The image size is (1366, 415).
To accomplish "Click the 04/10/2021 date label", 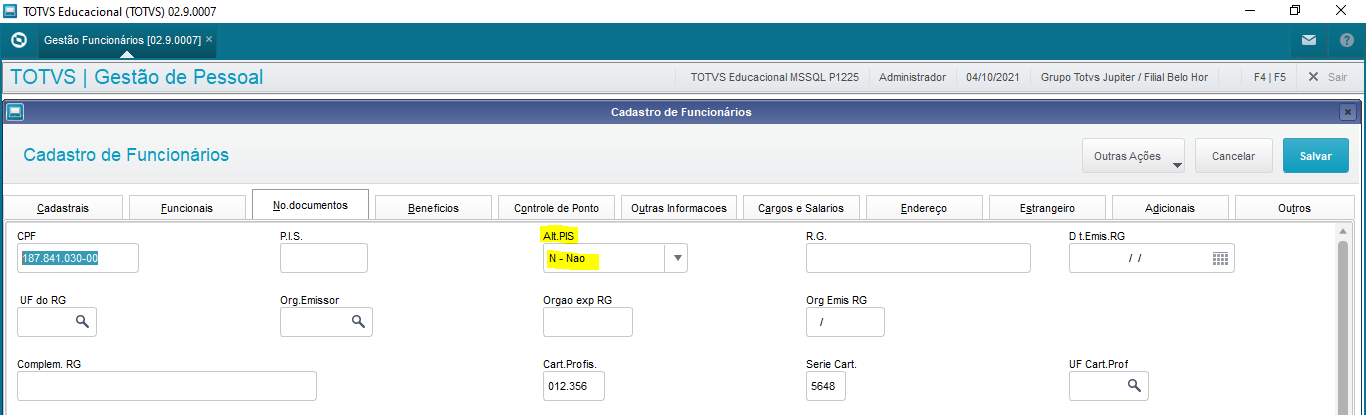I will pos(993,77).
